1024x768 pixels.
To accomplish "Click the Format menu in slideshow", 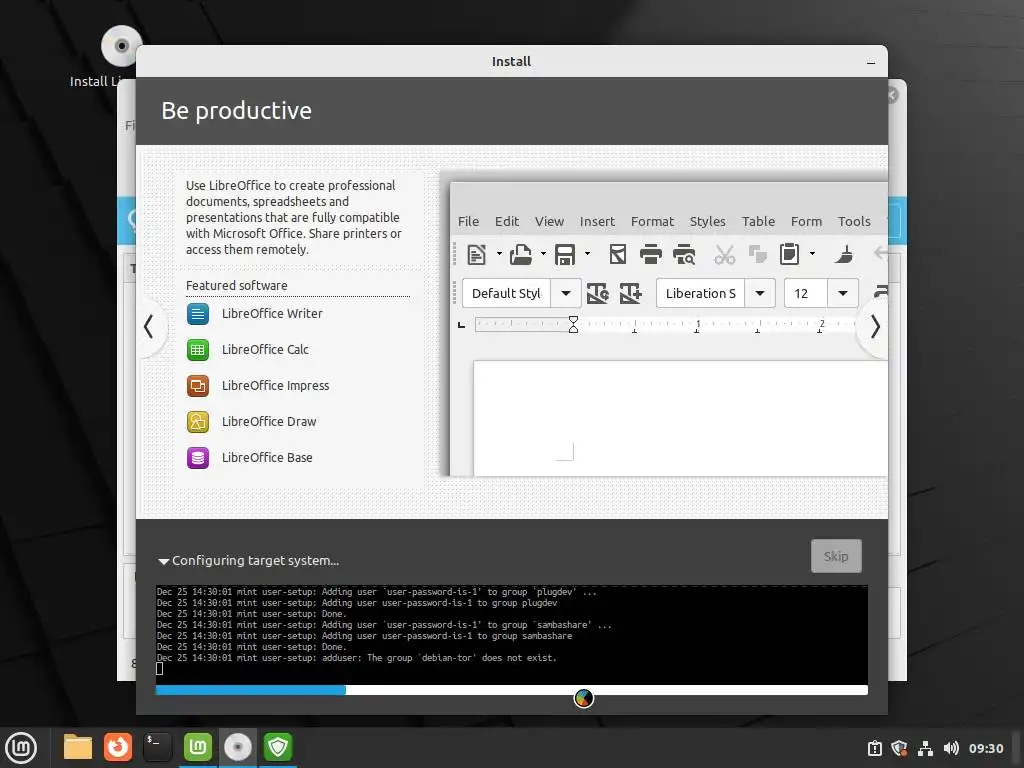I will point(652,221).
